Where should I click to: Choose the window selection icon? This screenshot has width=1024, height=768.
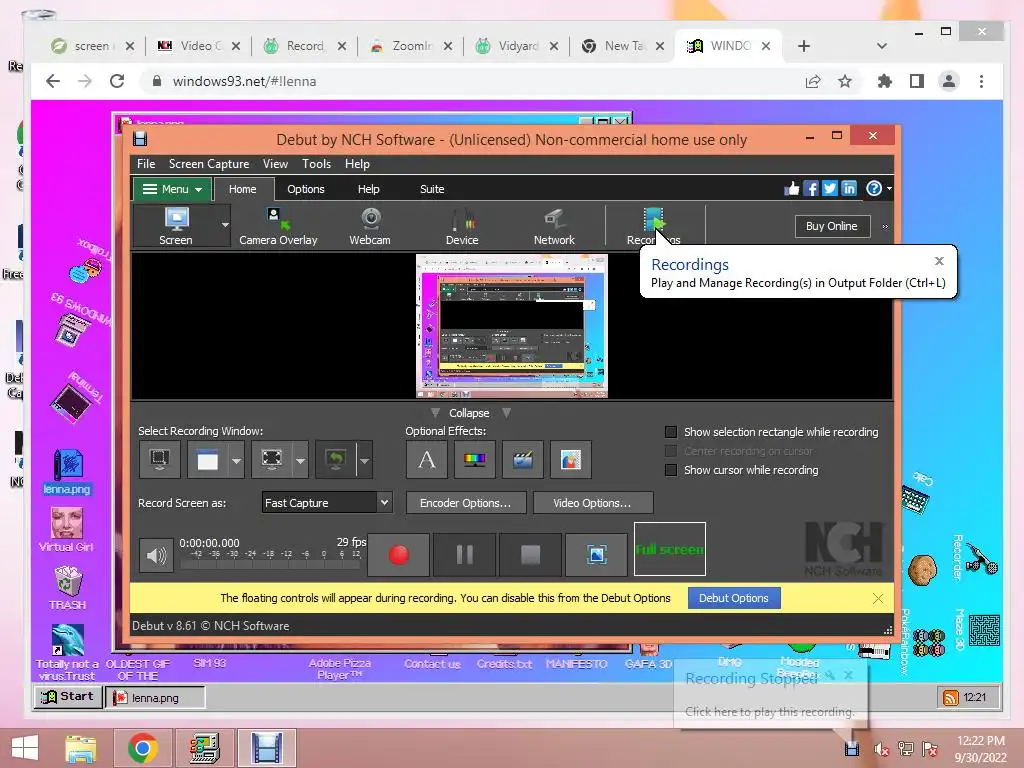pos(207,460)
